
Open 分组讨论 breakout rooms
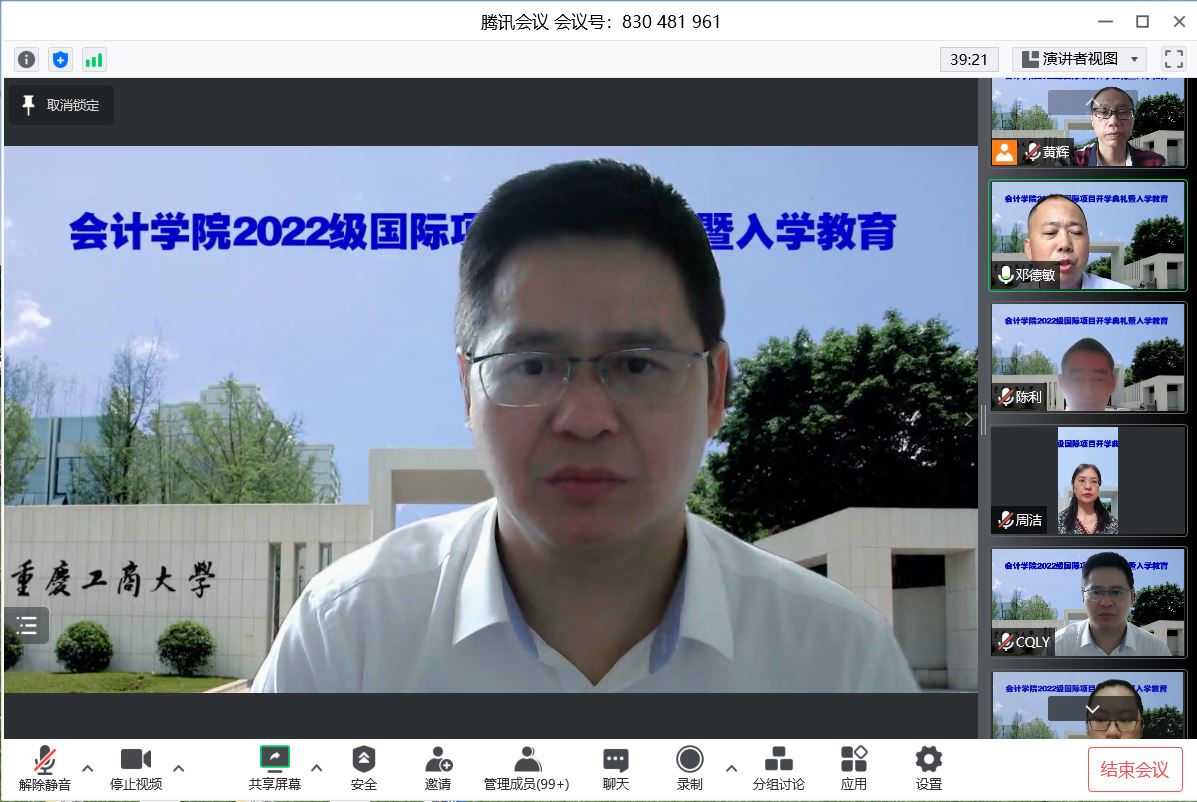(x=778, y=768)
